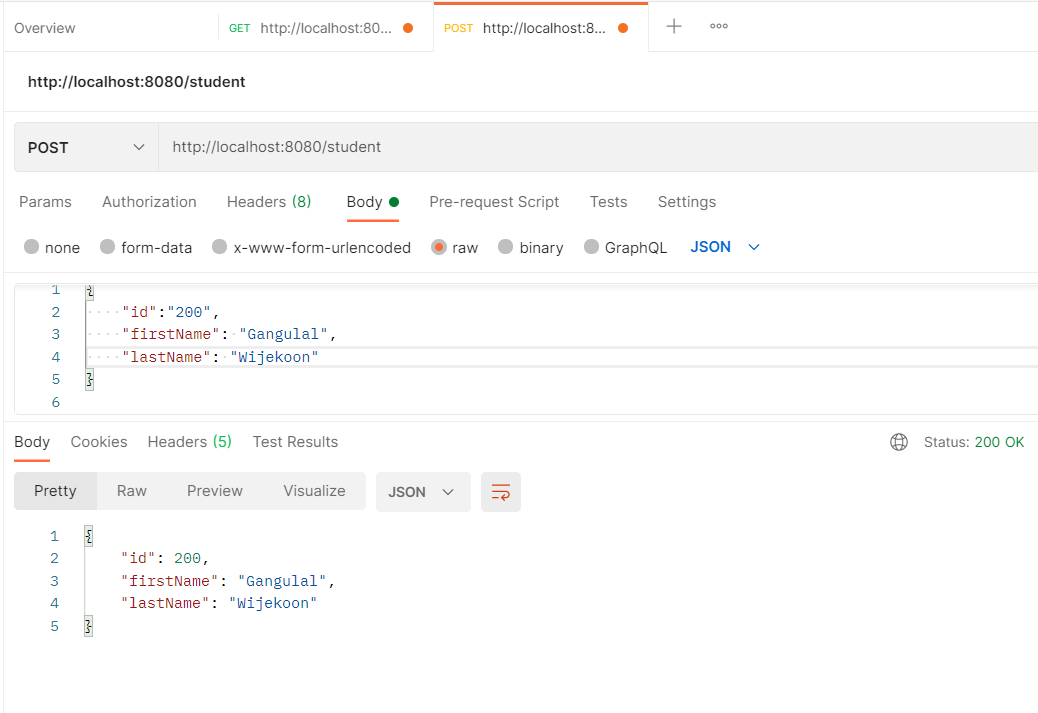Screen dimensions: 1038x713
Task: Open a new request tab with plus icon
Action: tap(673, 27)
